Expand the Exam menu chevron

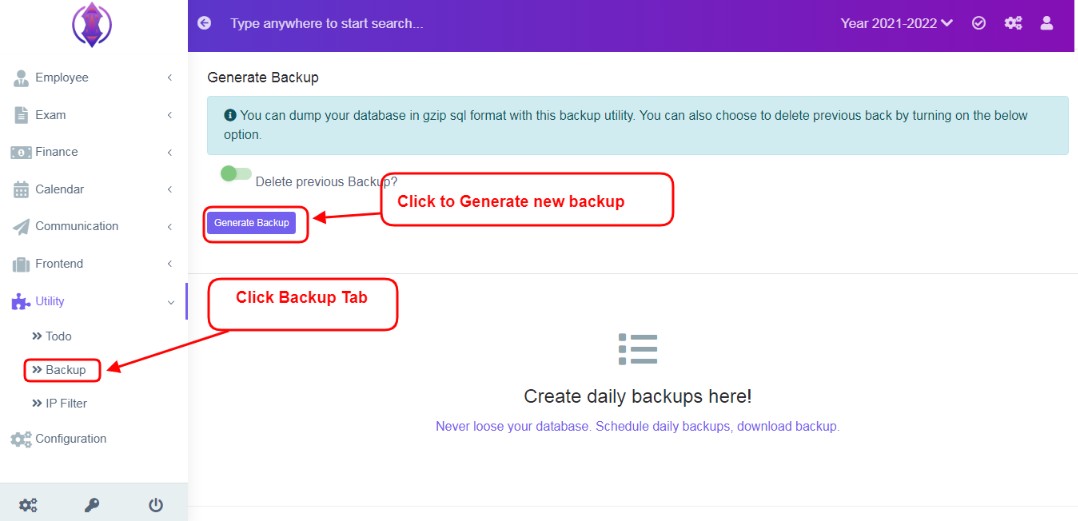(170, 115)
